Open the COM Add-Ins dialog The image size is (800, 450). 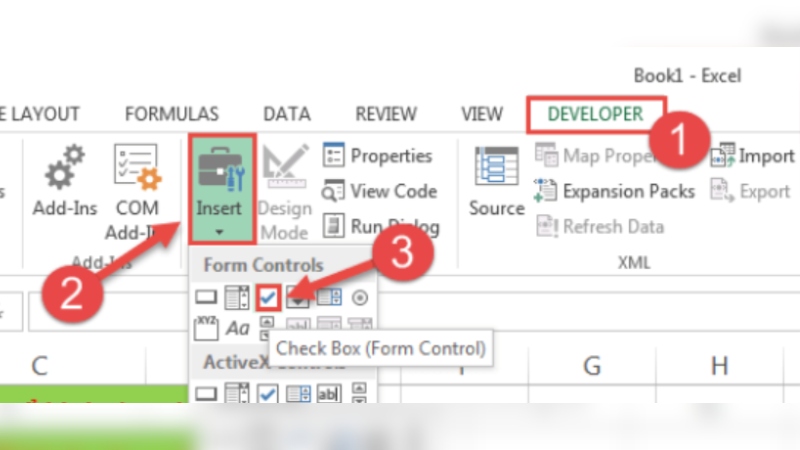click(x=137, y=191)
